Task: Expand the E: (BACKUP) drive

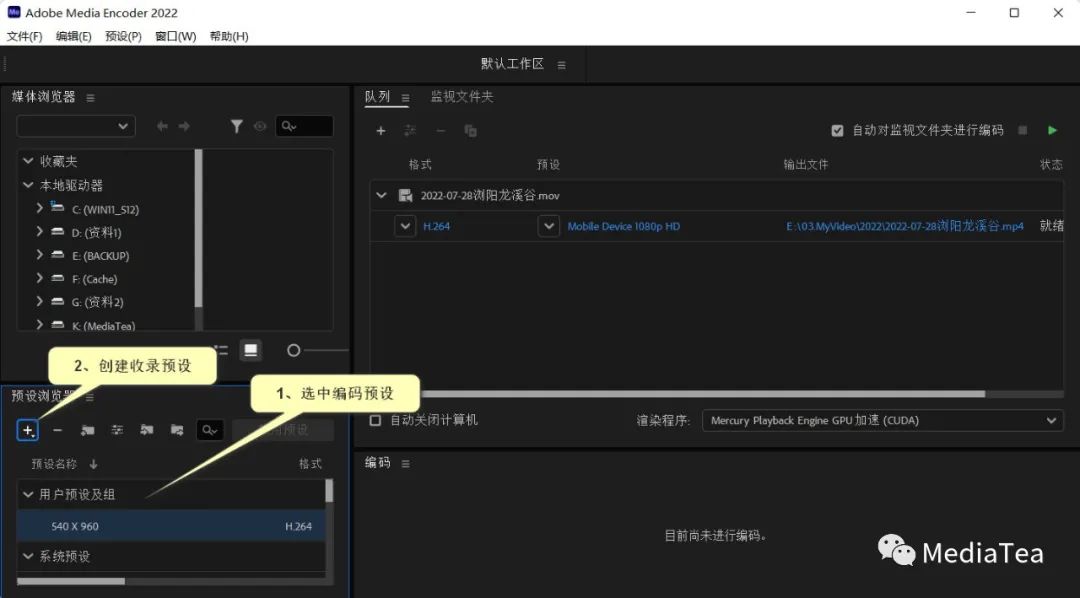Action: click(x=39, y=255)
